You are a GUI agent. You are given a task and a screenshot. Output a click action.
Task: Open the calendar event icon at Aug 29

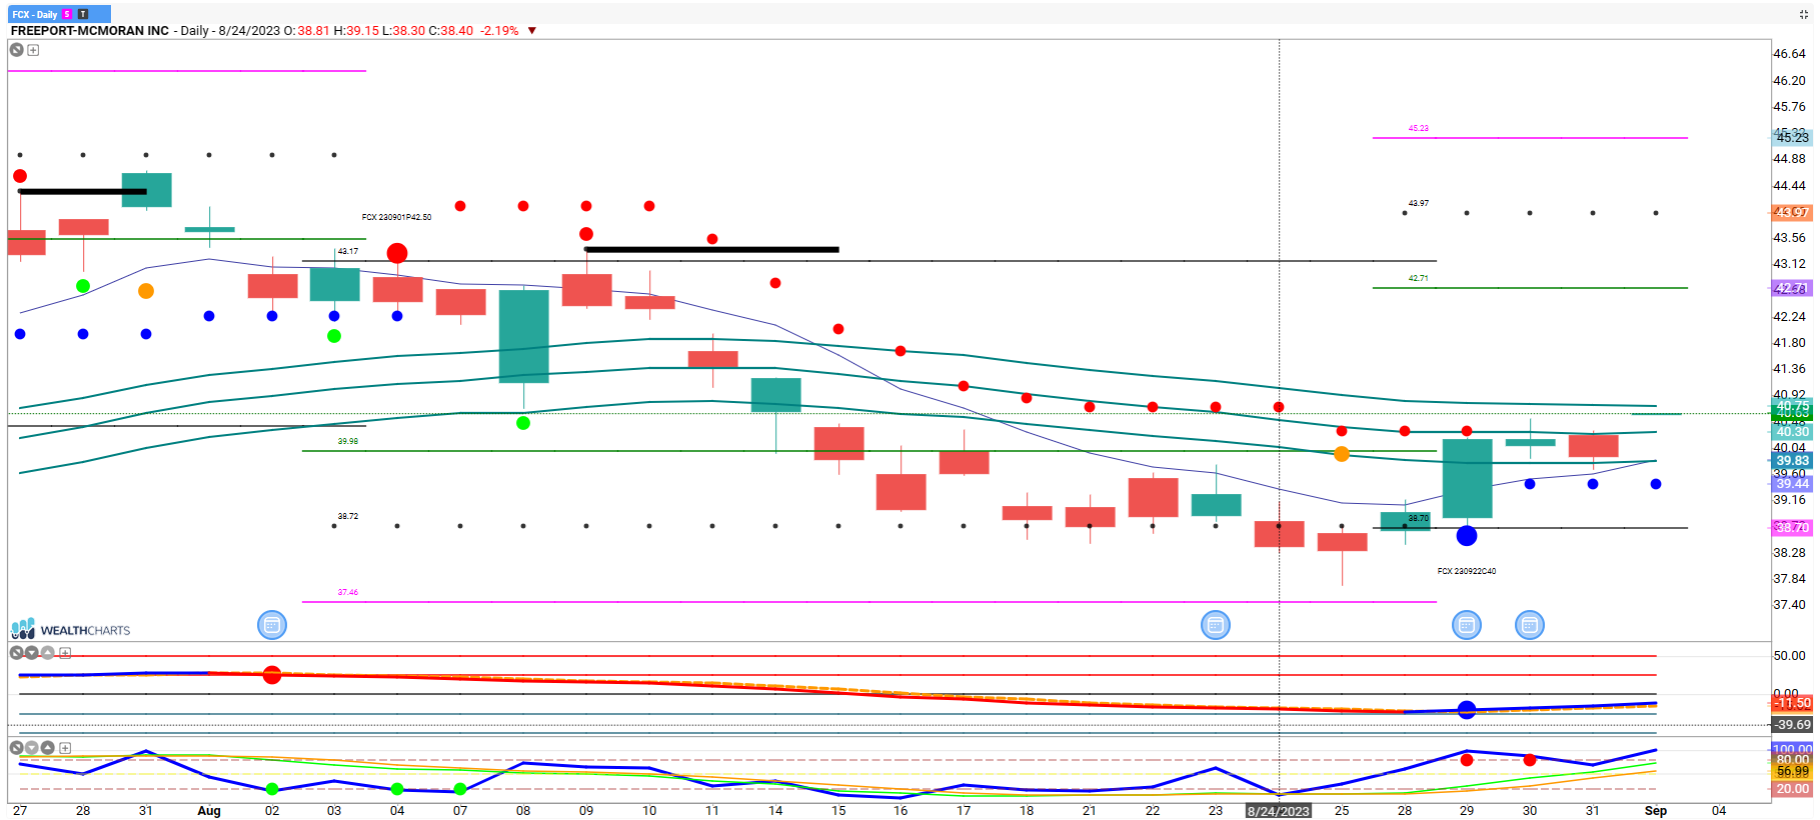coord(1466,625)
